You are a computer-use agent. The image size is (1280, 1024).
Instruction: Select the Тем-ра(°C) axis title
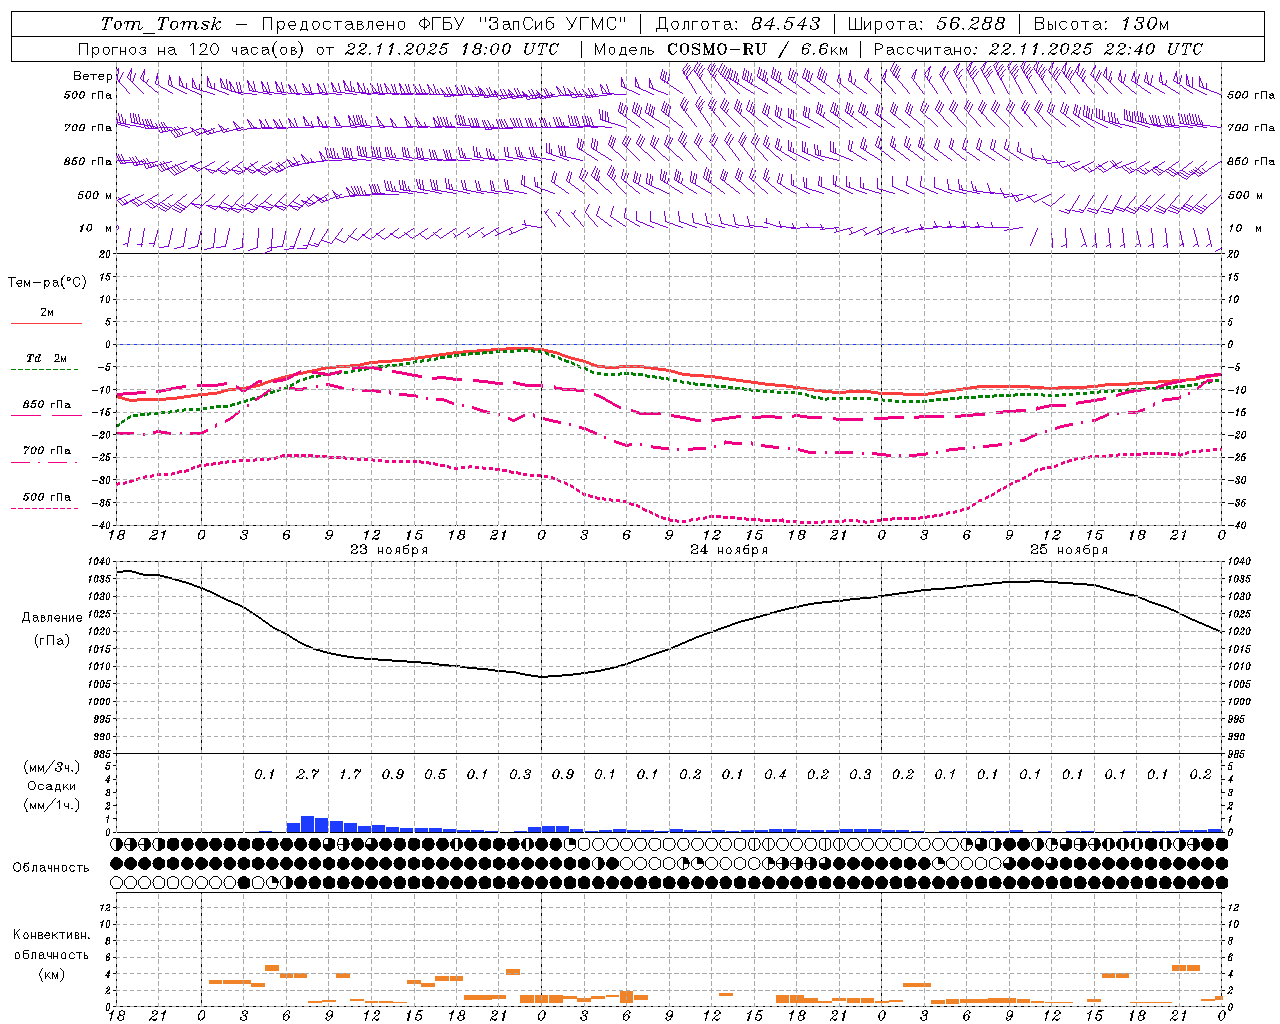pyautogui.click(x=47, y=283)
